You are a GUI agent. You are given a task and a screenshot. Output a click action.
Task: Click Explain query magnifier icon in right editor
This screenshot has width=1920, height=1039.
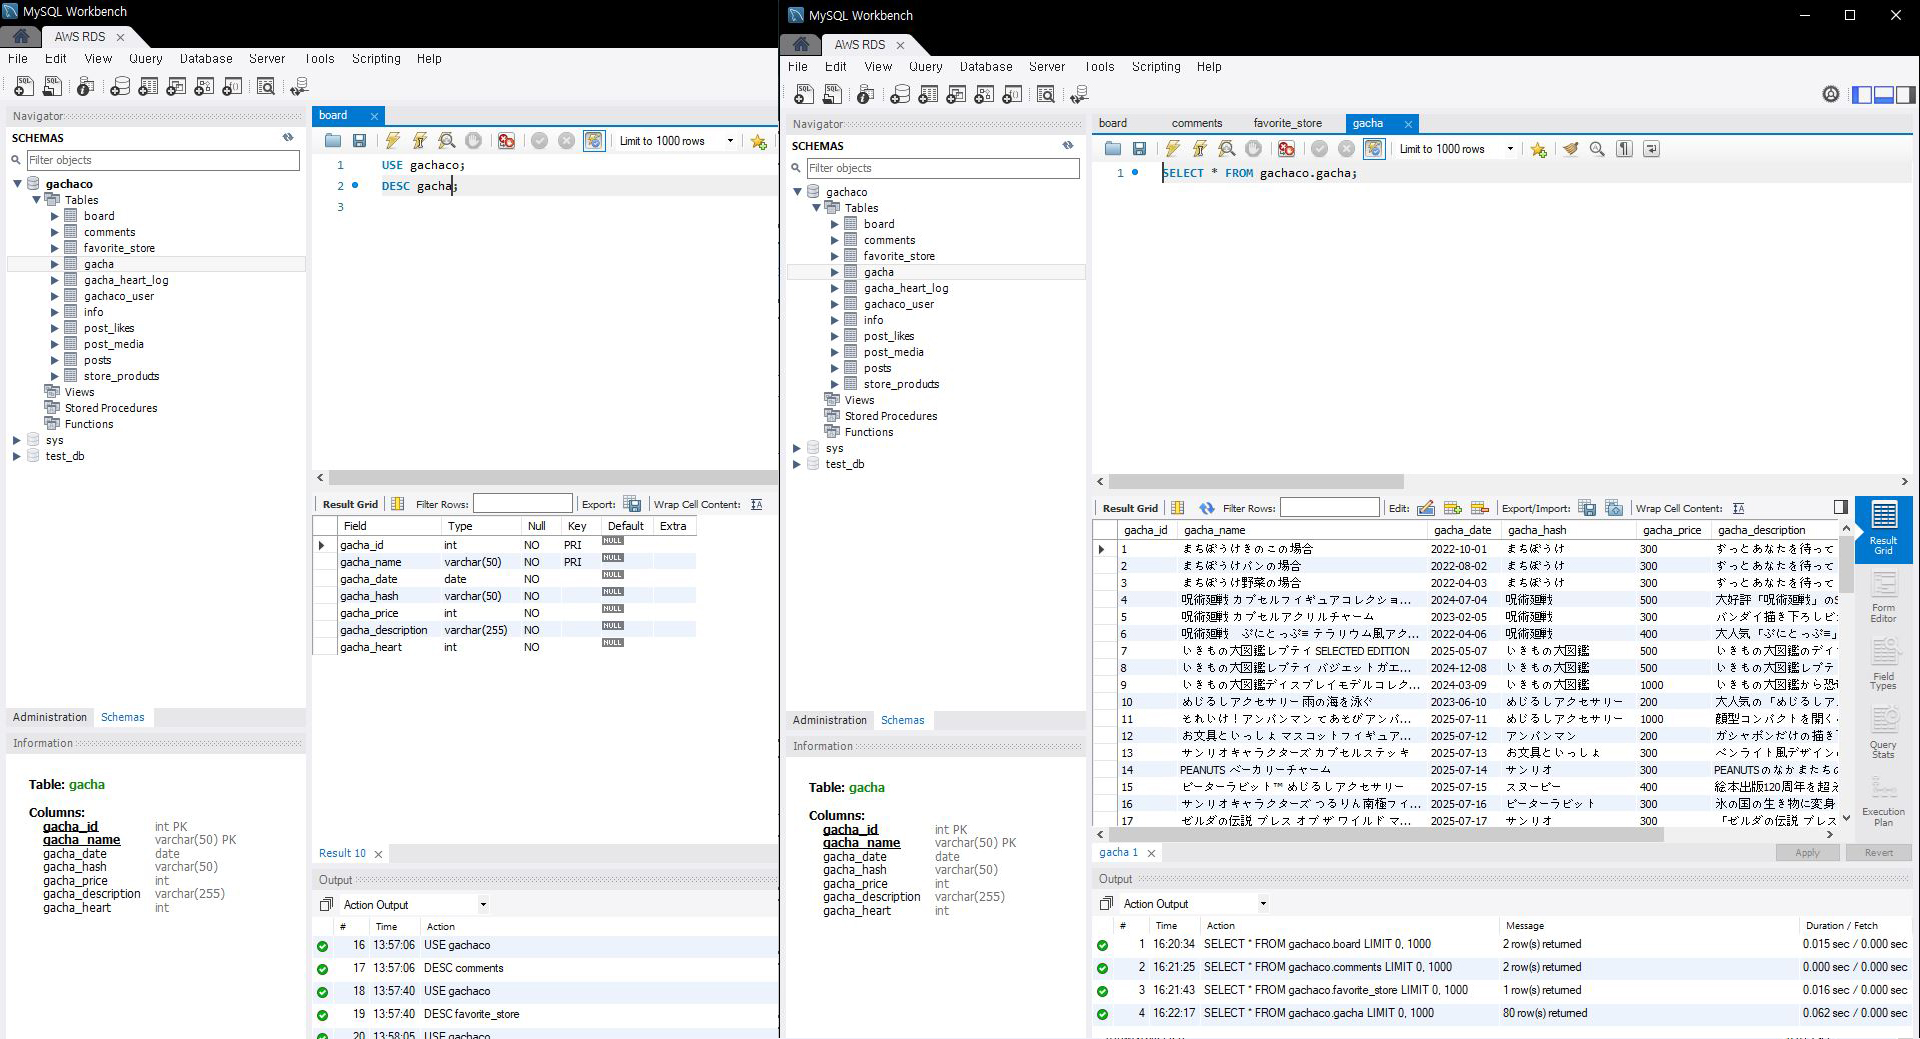pyautogui.click(x=1226, y=149)
